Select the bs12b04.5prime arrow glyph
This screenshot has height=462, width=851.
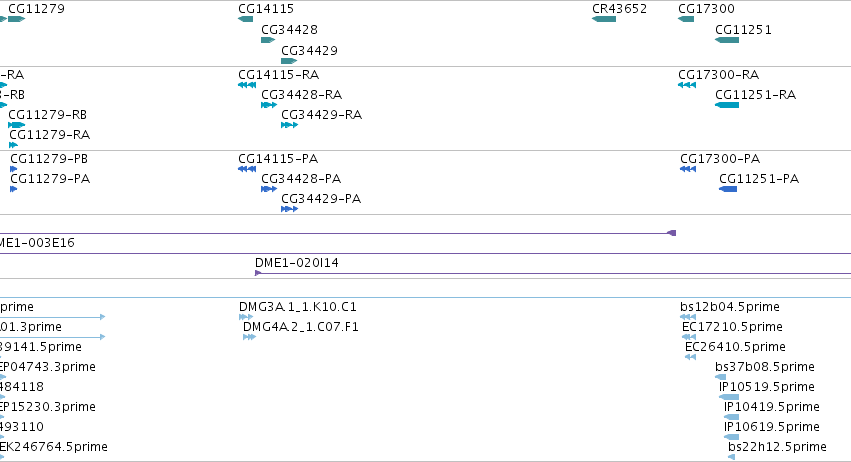[x=688, y=317]
